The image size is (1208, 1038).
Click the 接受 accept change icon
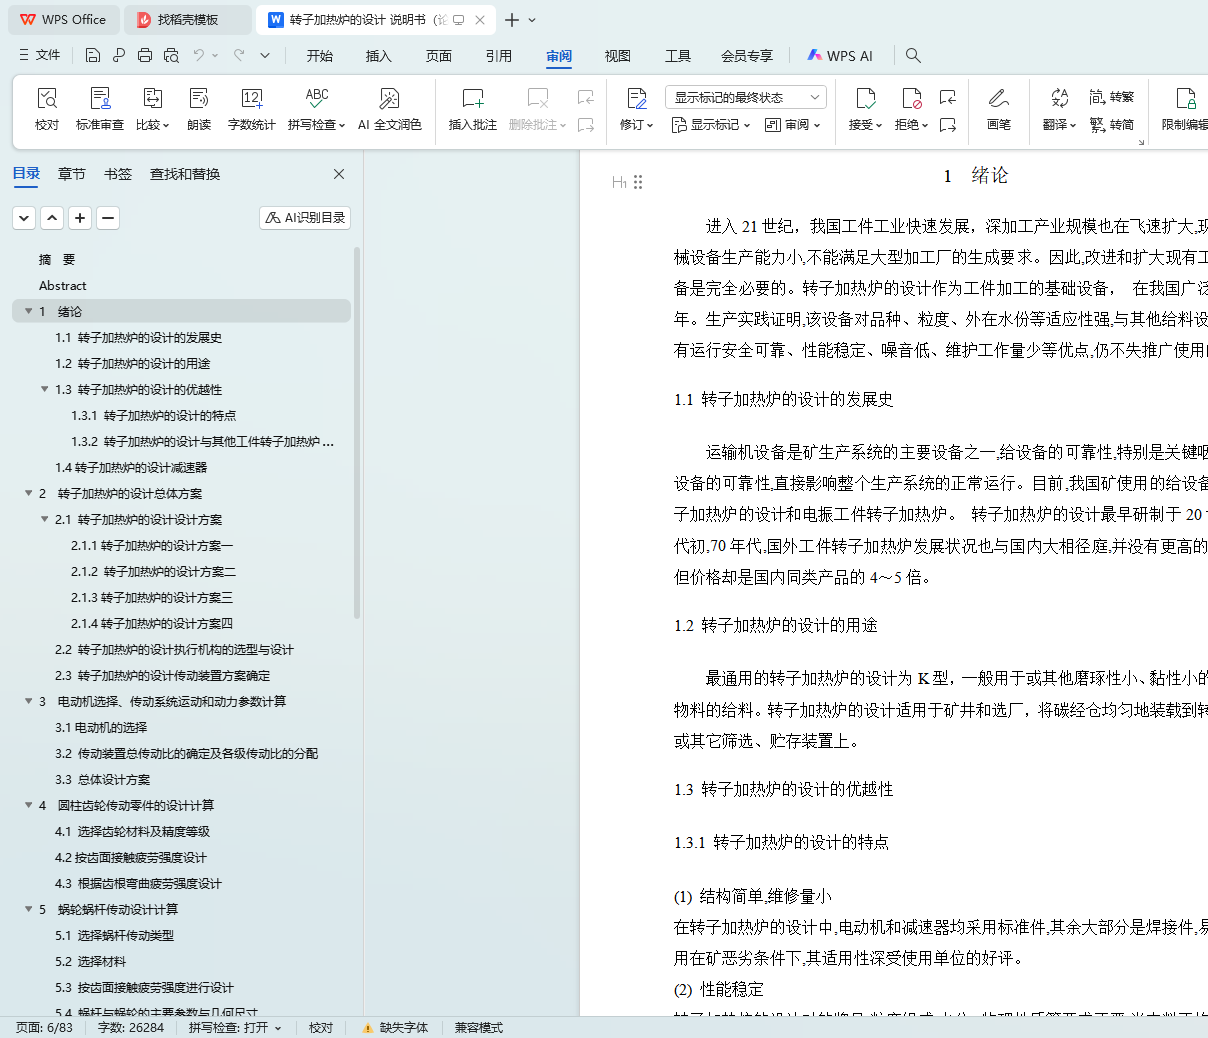tap(865, 98)
